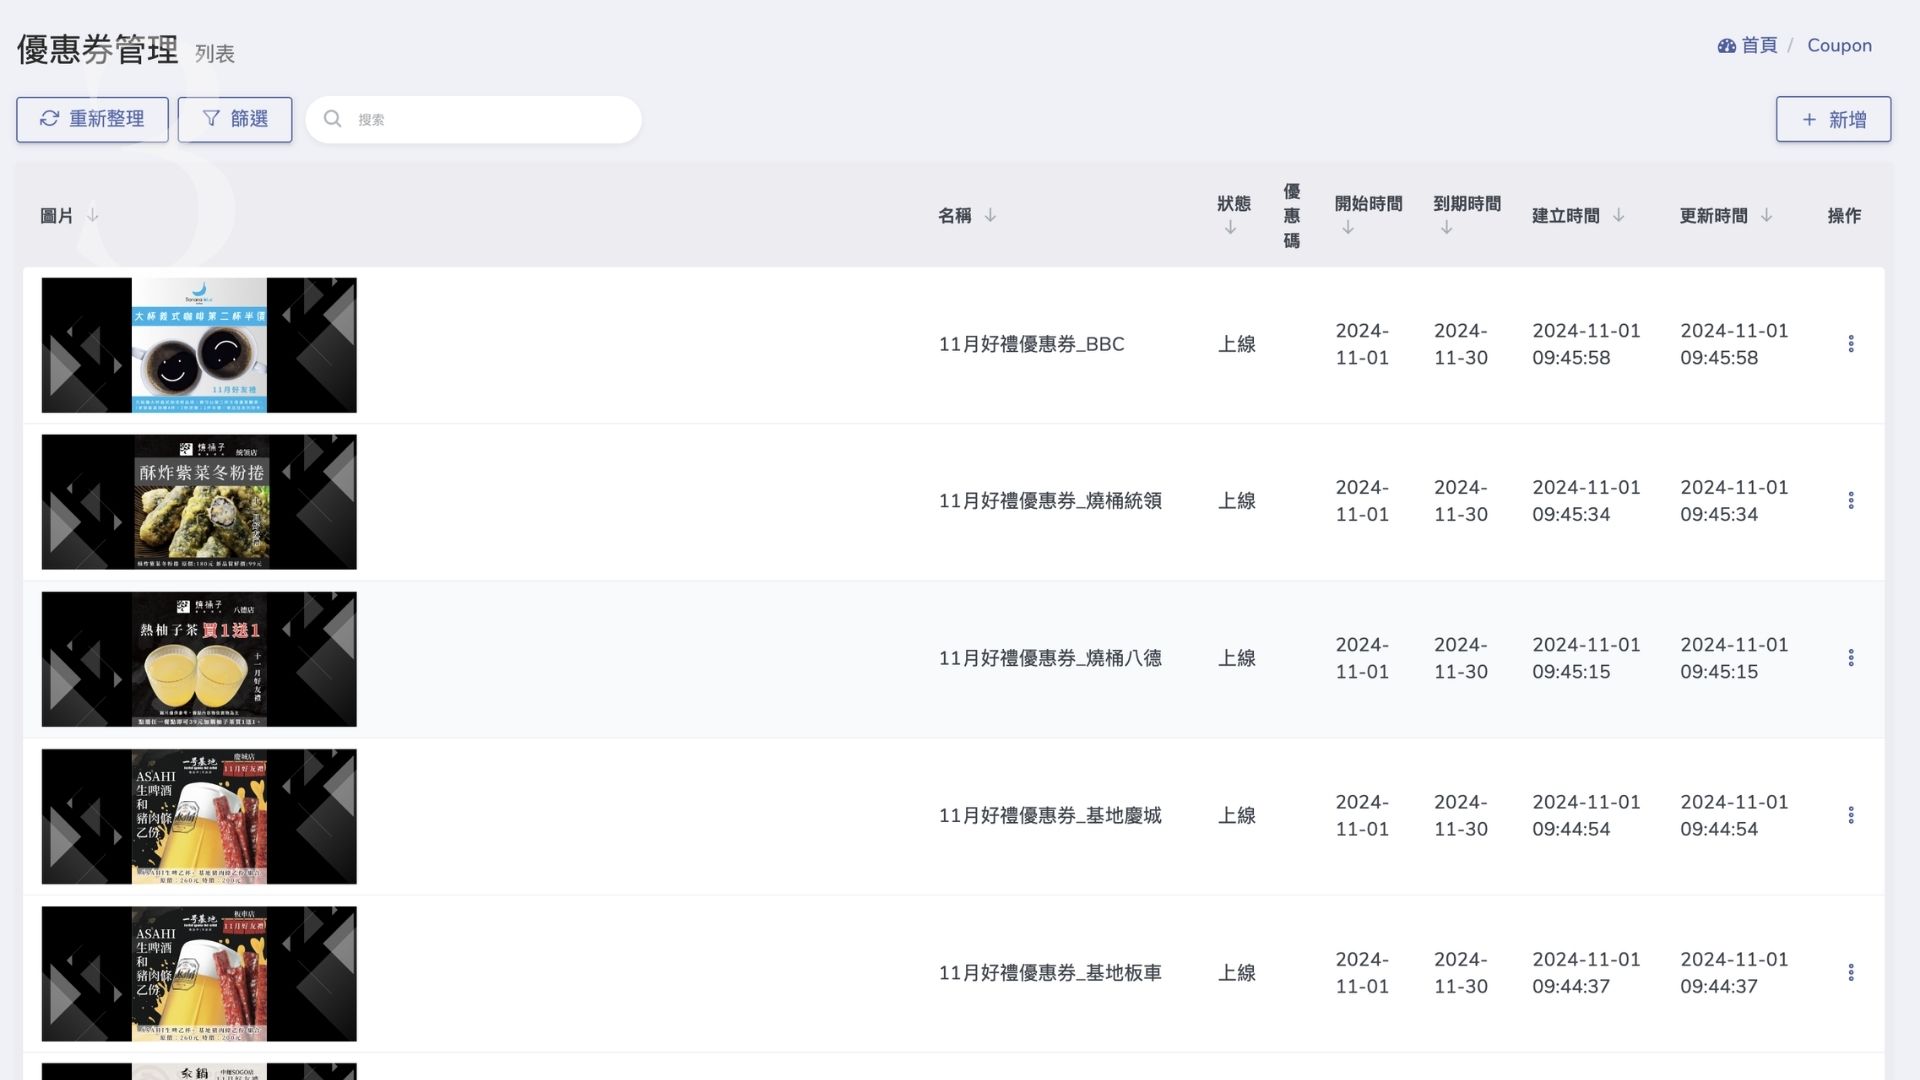Open actions menu for 基地慶城 coupon row
This screenshot has height=1080, width=1920.
[1851, 815]
